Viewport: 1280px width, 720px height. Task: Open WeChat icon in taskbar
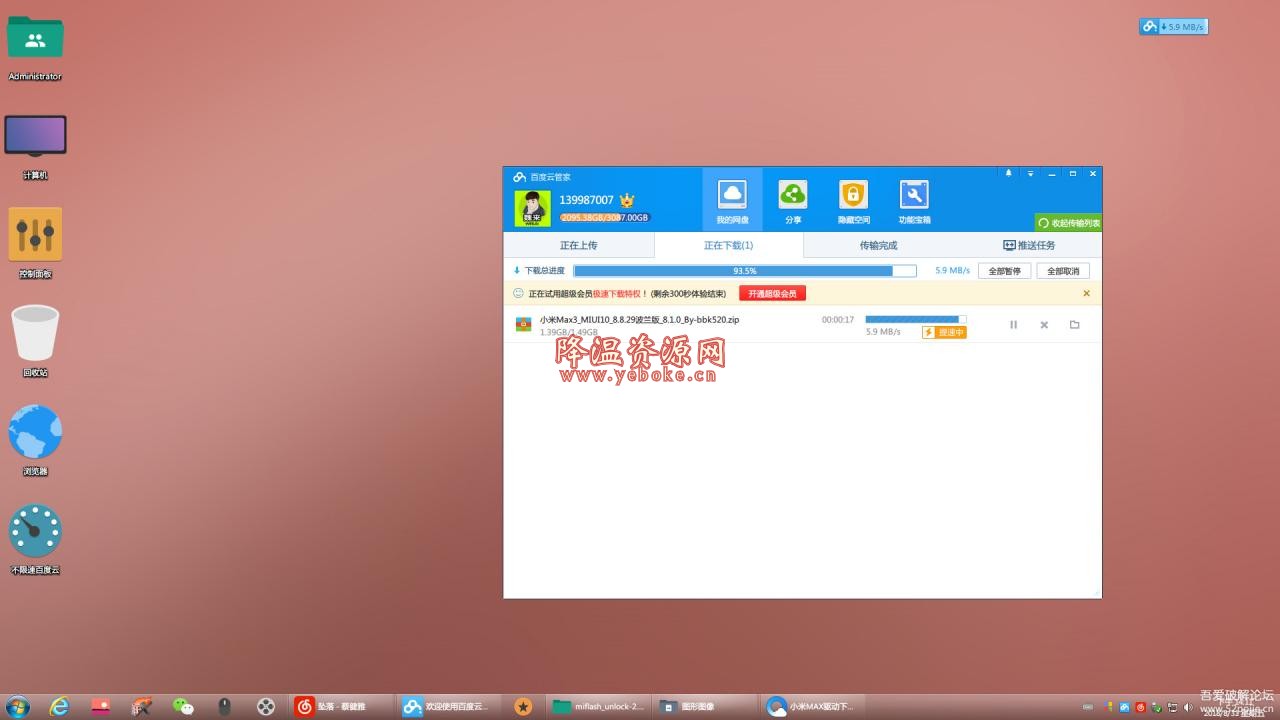point(183,706)
